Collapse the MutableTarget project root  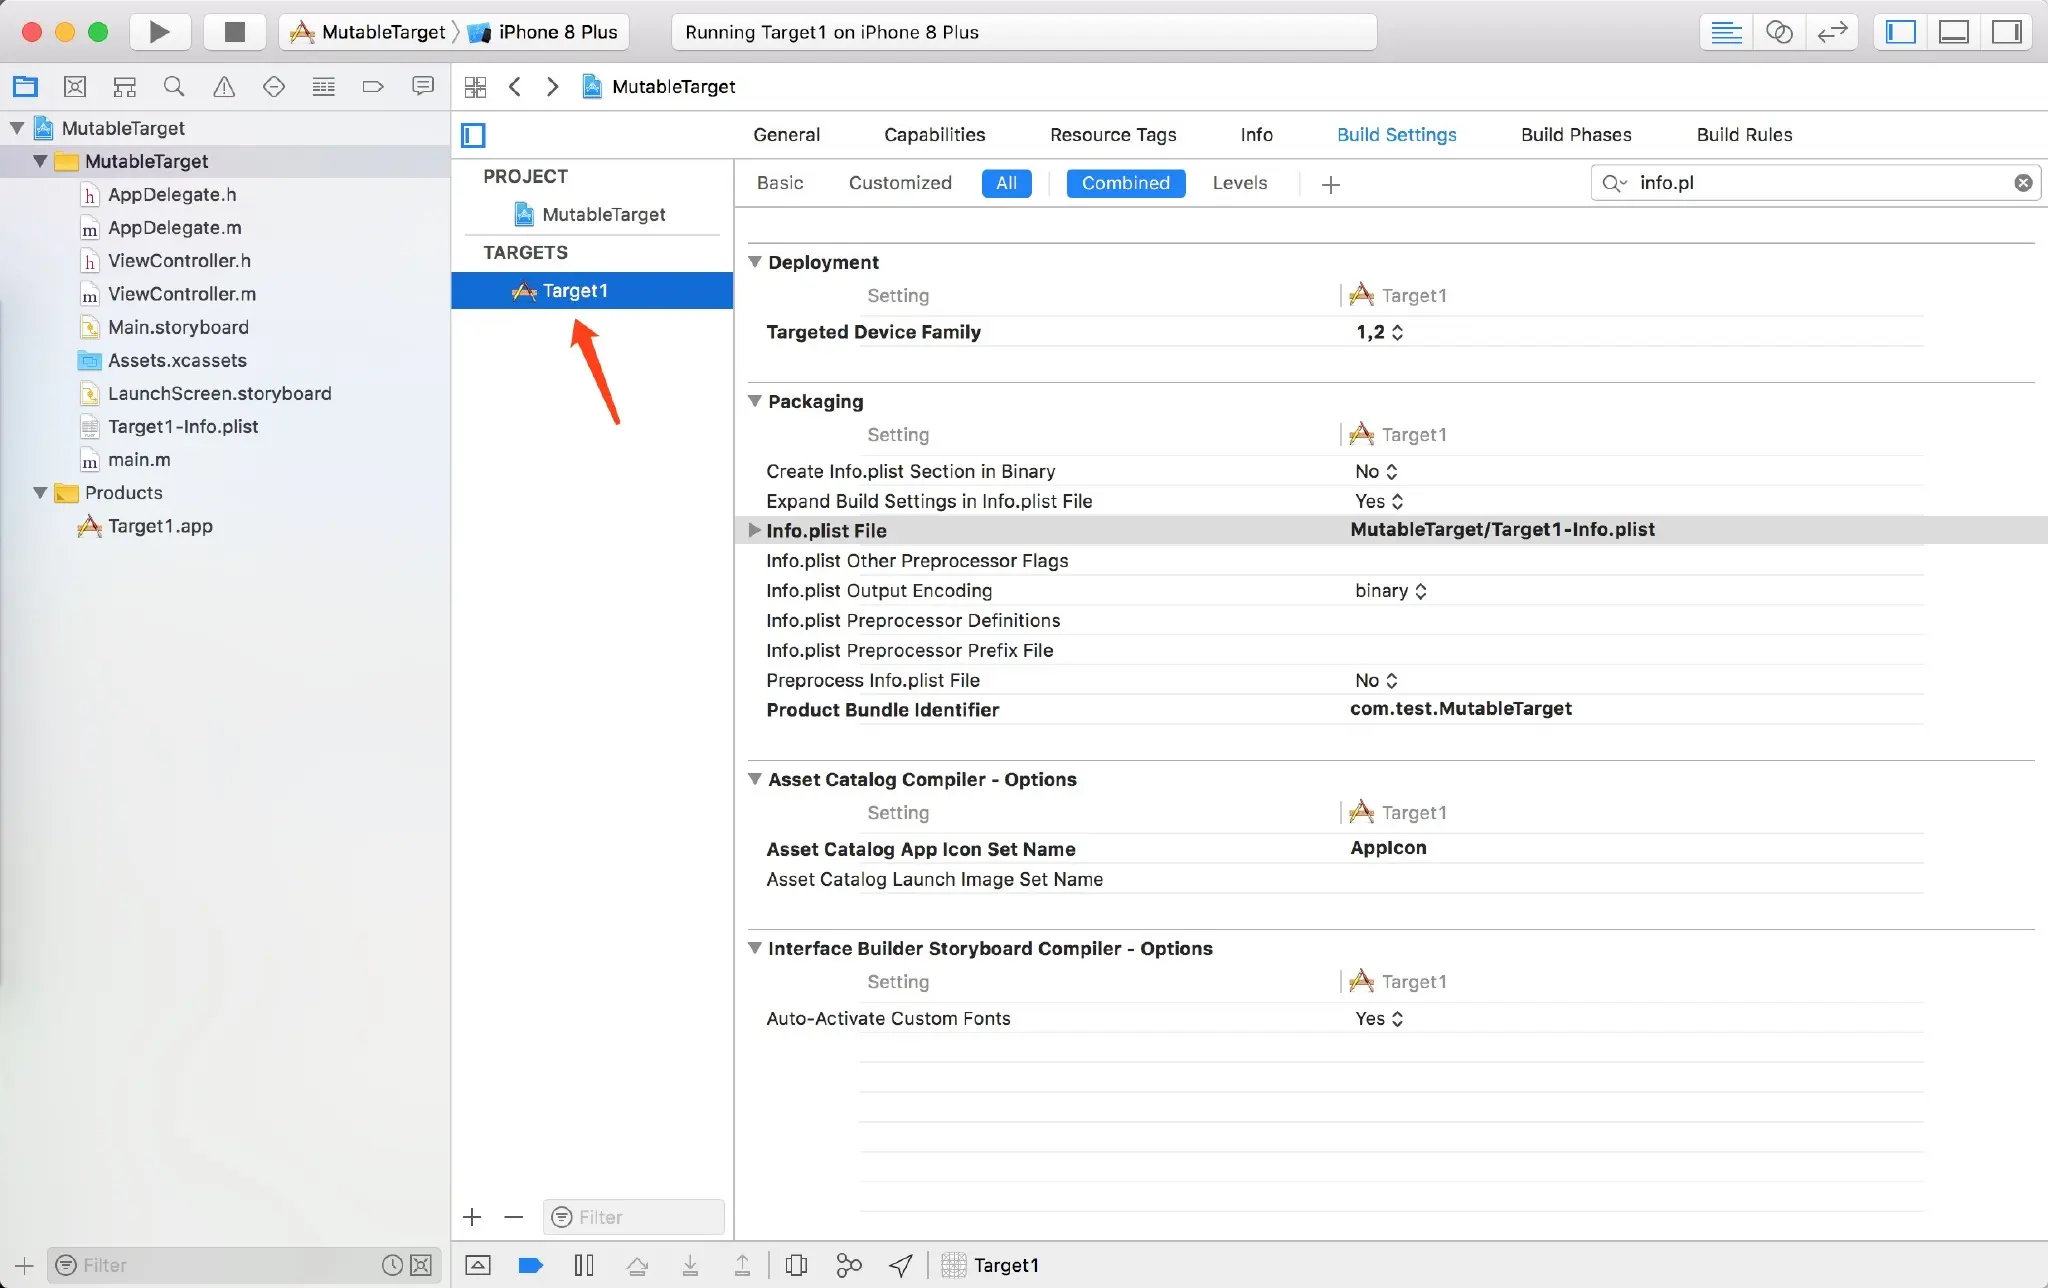[17, 128]
